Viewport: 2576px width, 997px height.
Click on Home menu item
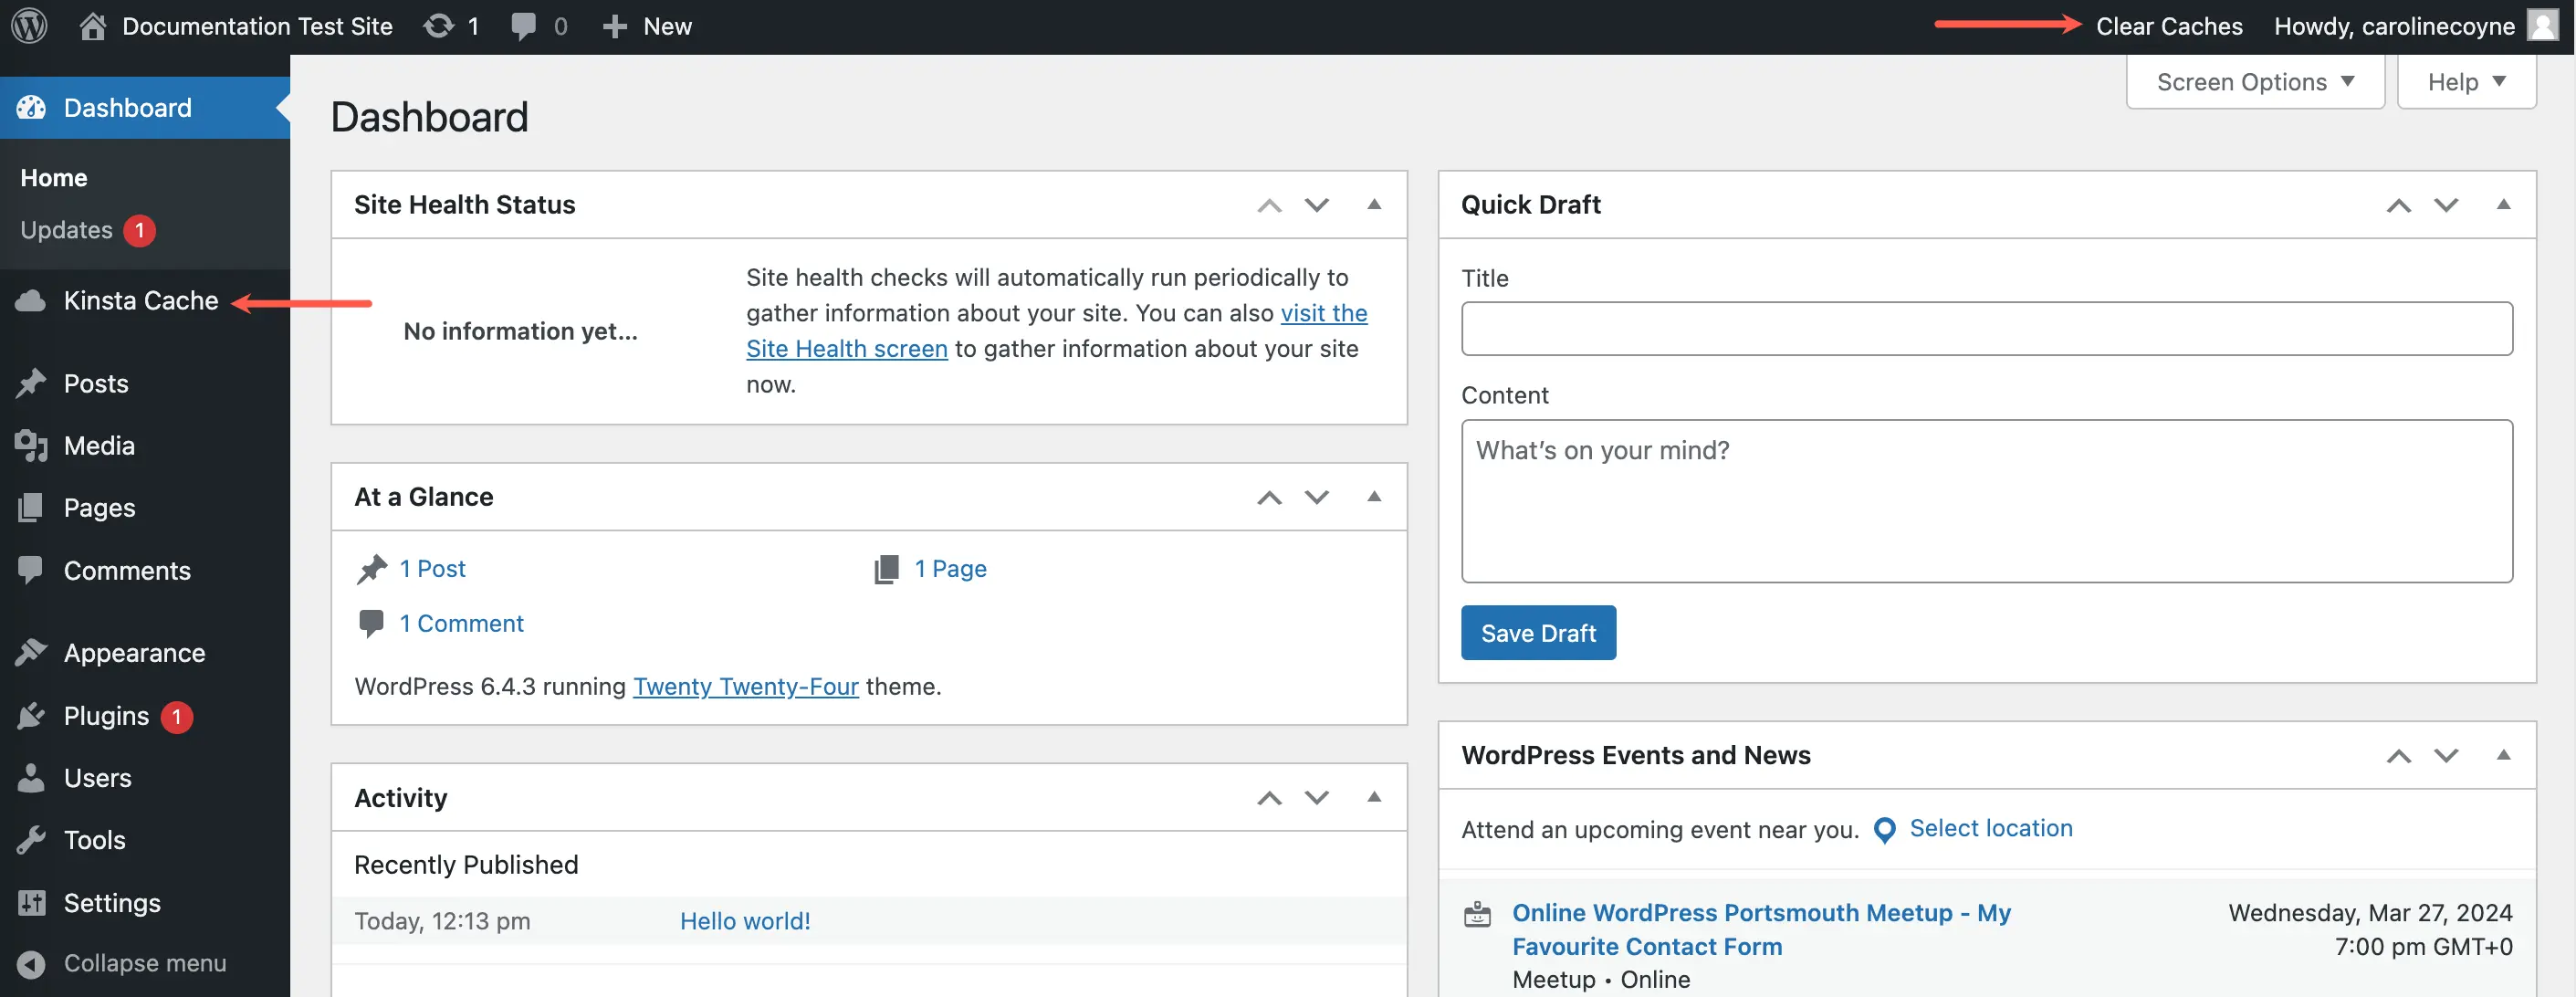pyautogui.click(x=53, y=177)
